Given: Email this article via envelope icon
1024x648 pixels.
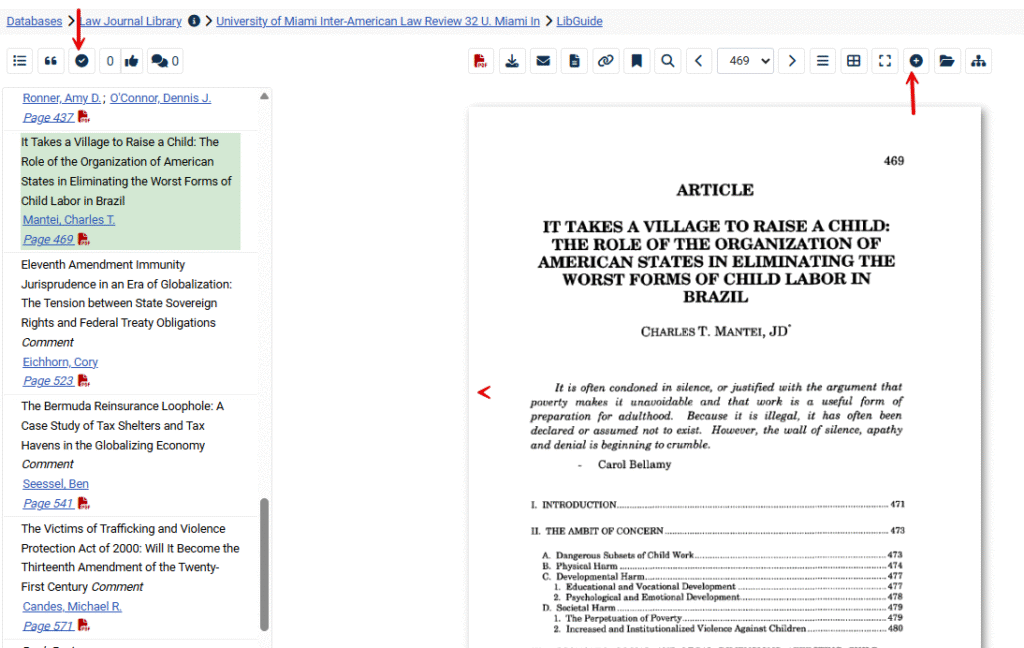Looking at the screenshot, I should click(543, 61).
